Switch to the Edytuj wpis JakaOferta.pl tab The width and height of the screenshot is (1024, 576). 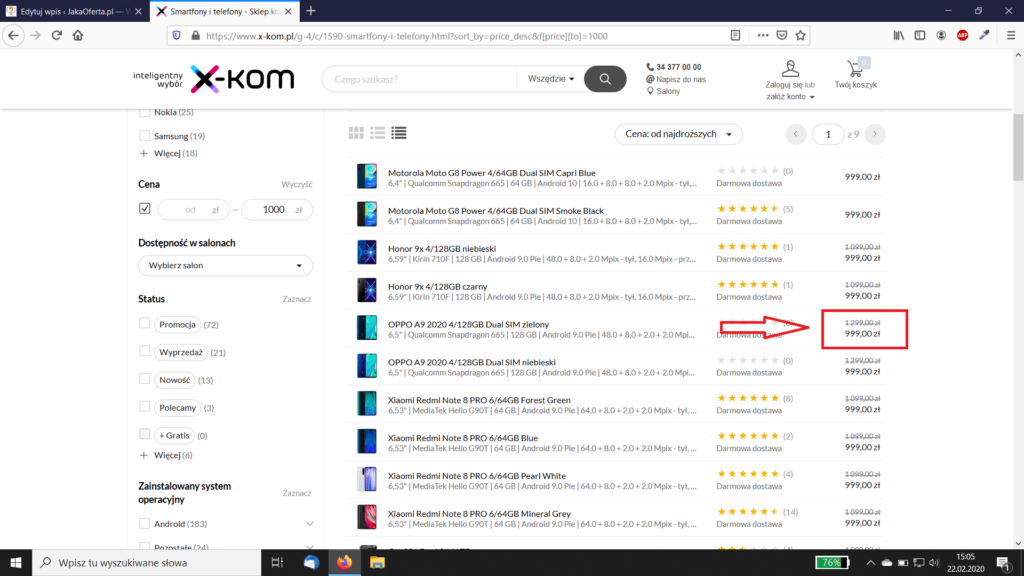click(x=73, y=11)
